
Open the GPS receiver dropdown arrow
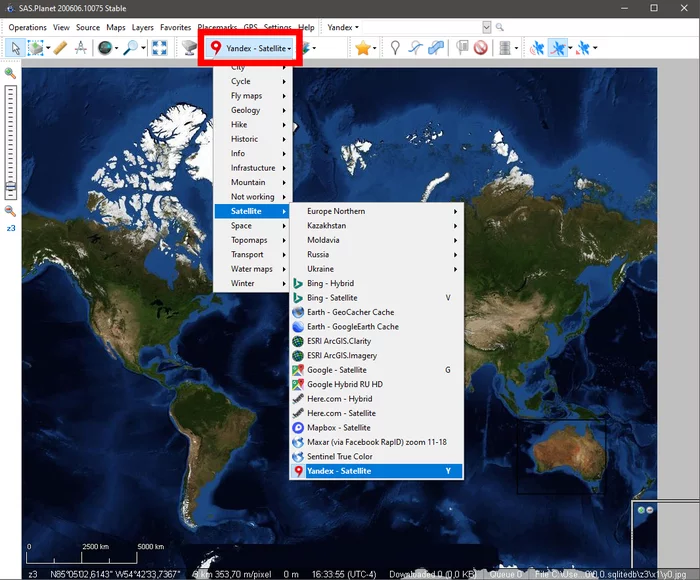click(x=517, y=48)
